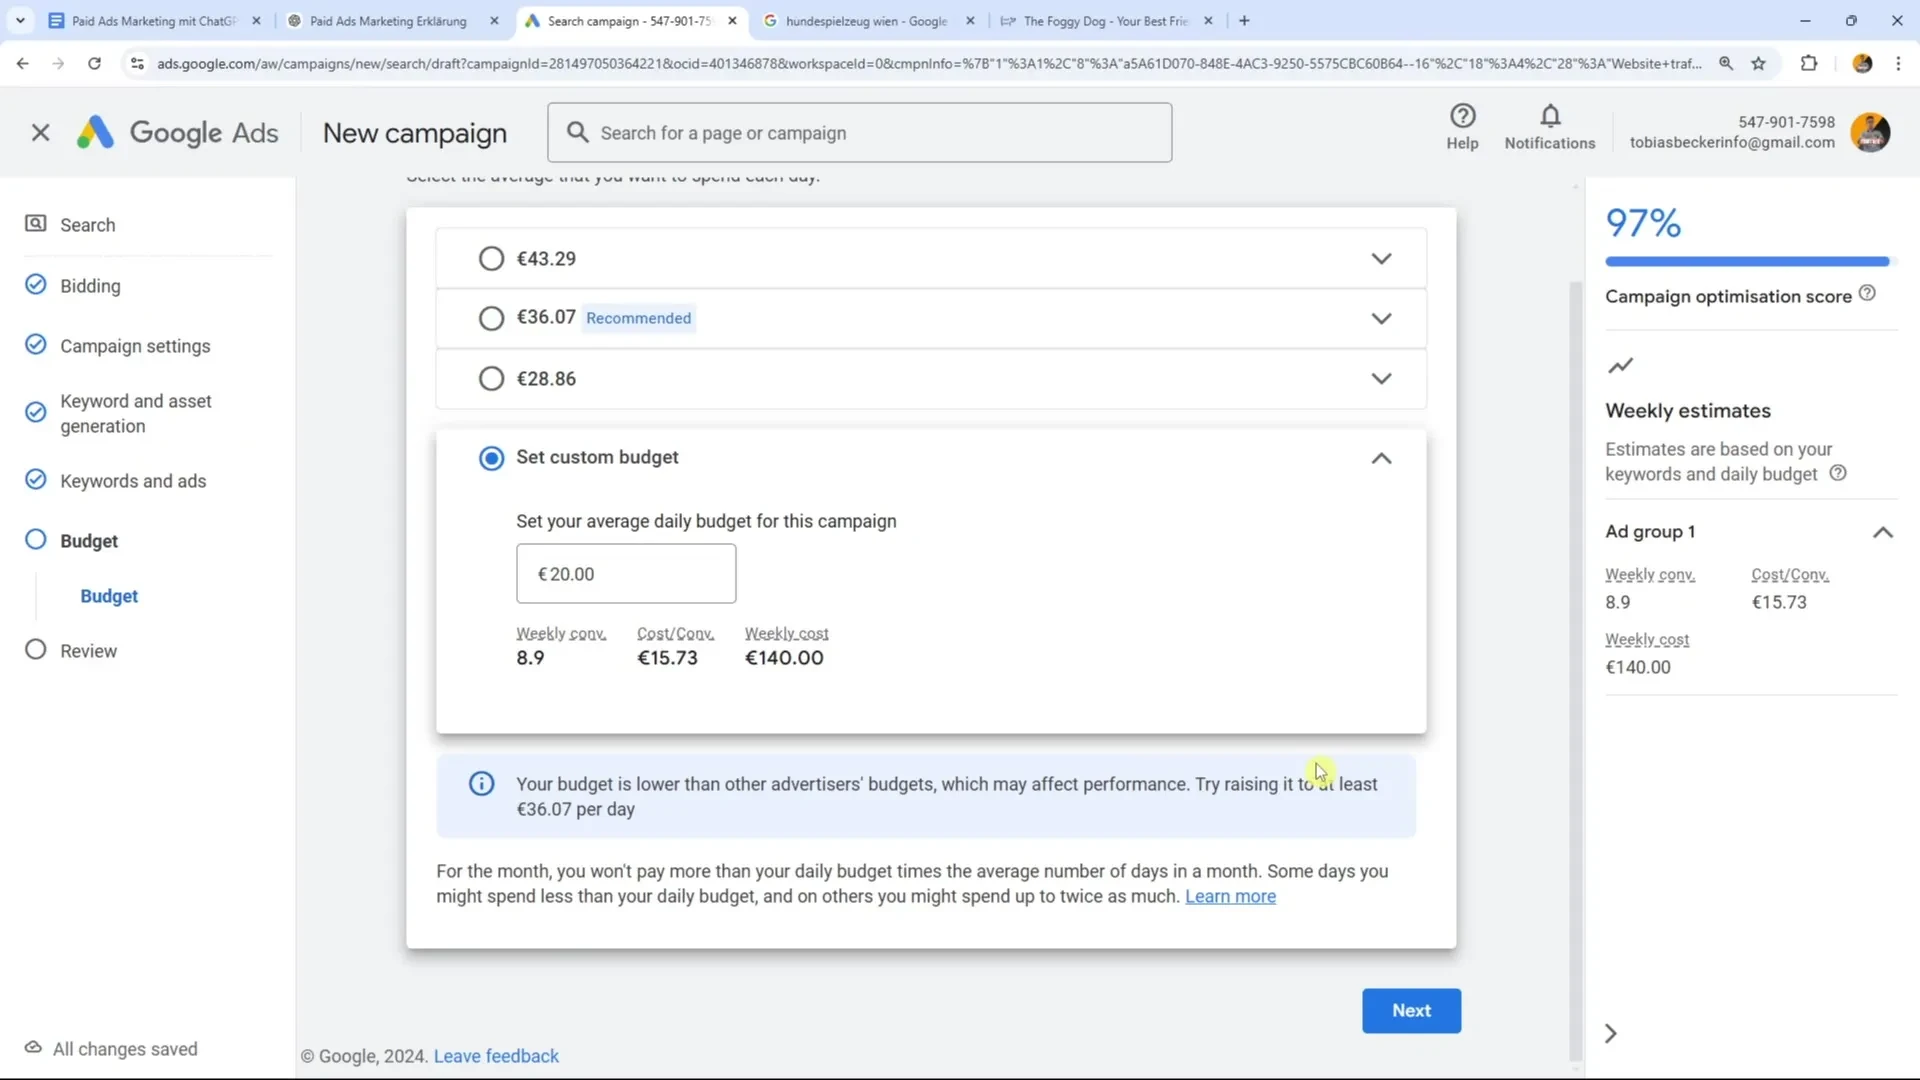Click the Help question mark icon
The height and width of the screenshot is (1080, 1920).
point(1462,116)
